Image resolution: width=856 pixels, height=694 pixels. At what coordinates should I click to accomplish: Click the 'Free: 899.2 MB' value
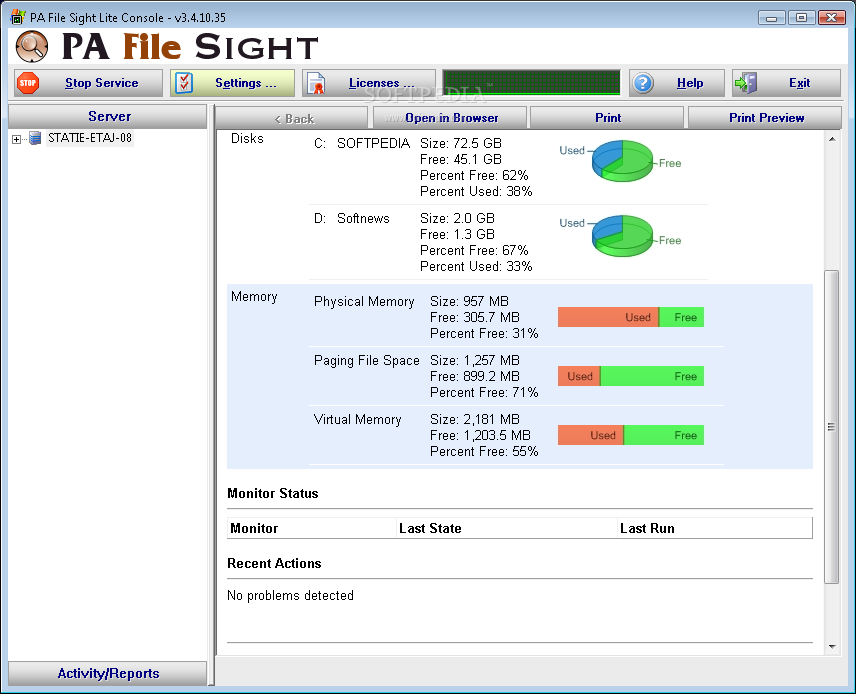click(x=474, y=376)
